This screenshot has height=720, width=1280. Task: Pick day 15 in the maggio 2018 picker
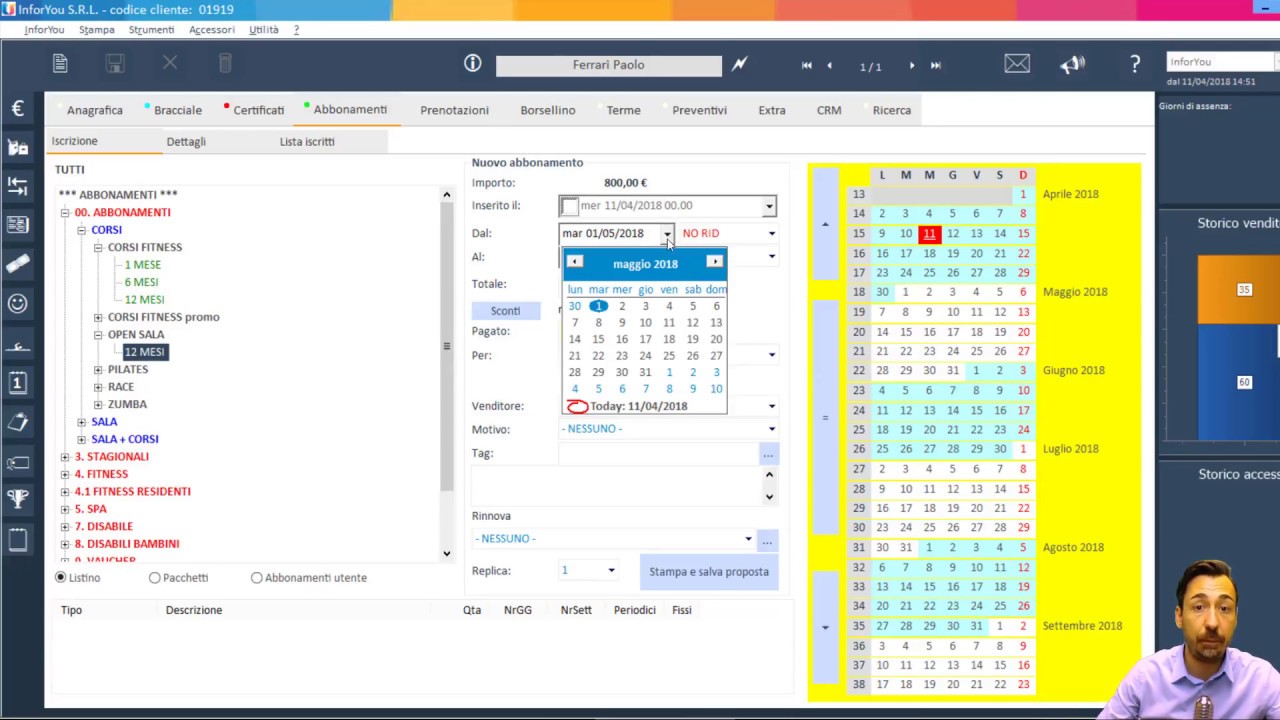(598, 339)
